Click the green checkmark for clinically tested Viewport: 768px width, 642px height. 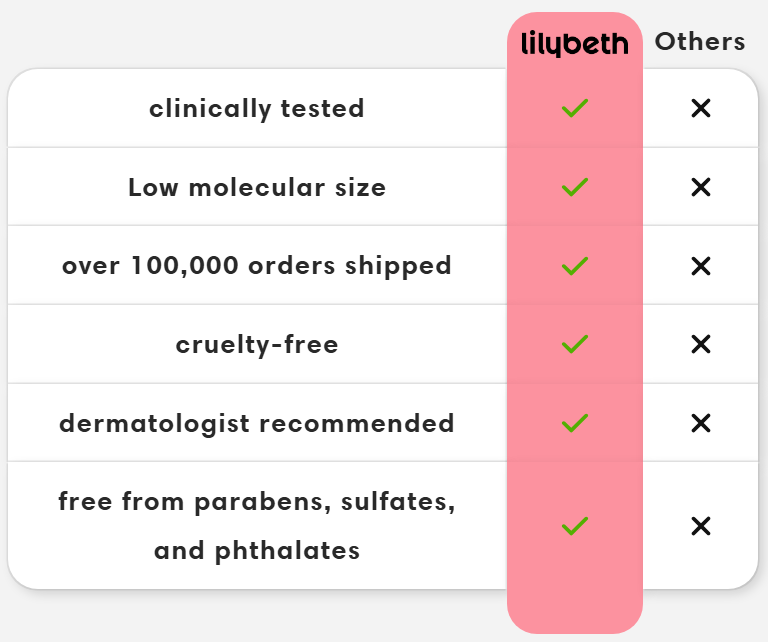[x=575, y=108]
